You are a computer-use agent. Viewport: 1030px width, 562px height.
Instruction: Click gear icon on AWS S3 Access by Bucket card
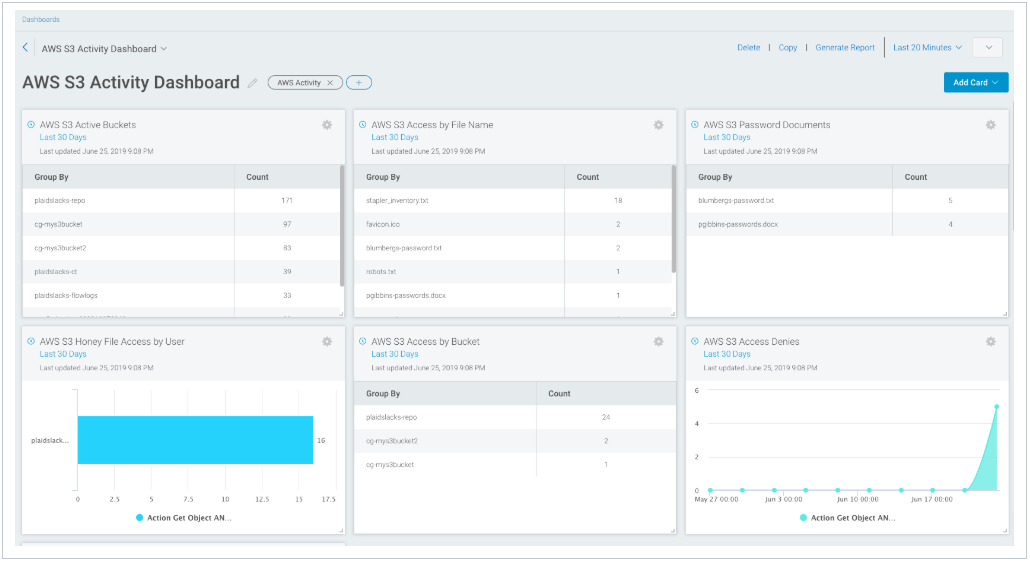click(658, 342)
